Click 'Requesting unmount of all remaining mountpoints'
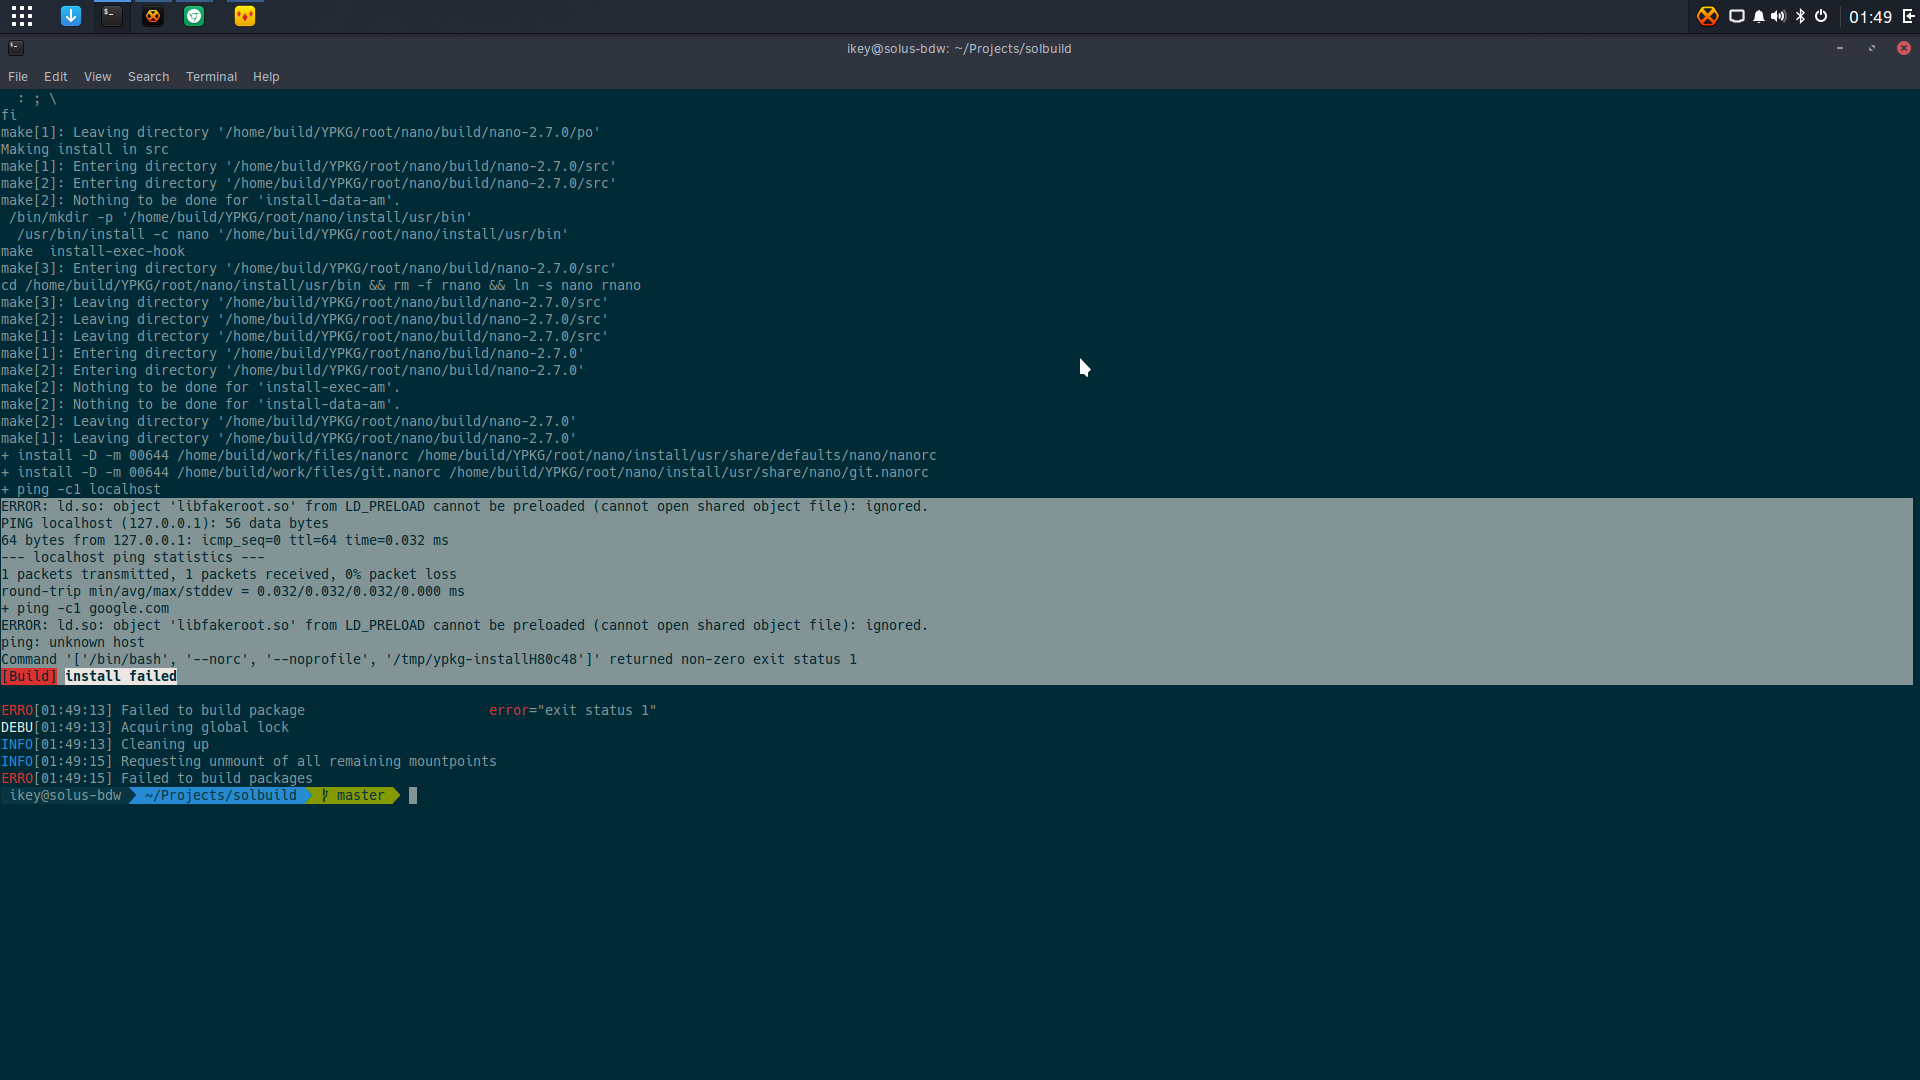The height and width of the screenshot is (1080, 1920). coord(309,762)
